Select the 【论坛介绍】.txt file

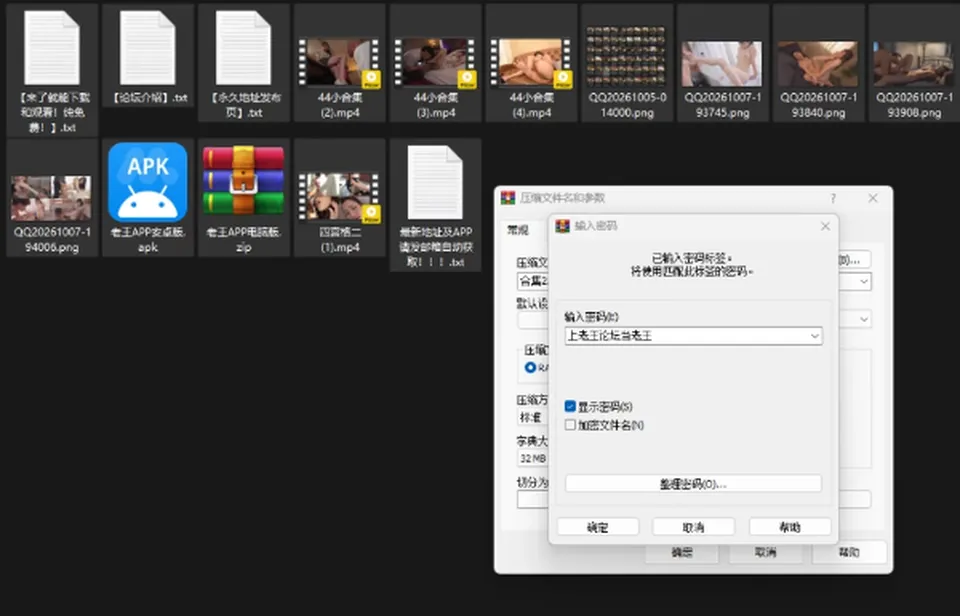point(148,55)
